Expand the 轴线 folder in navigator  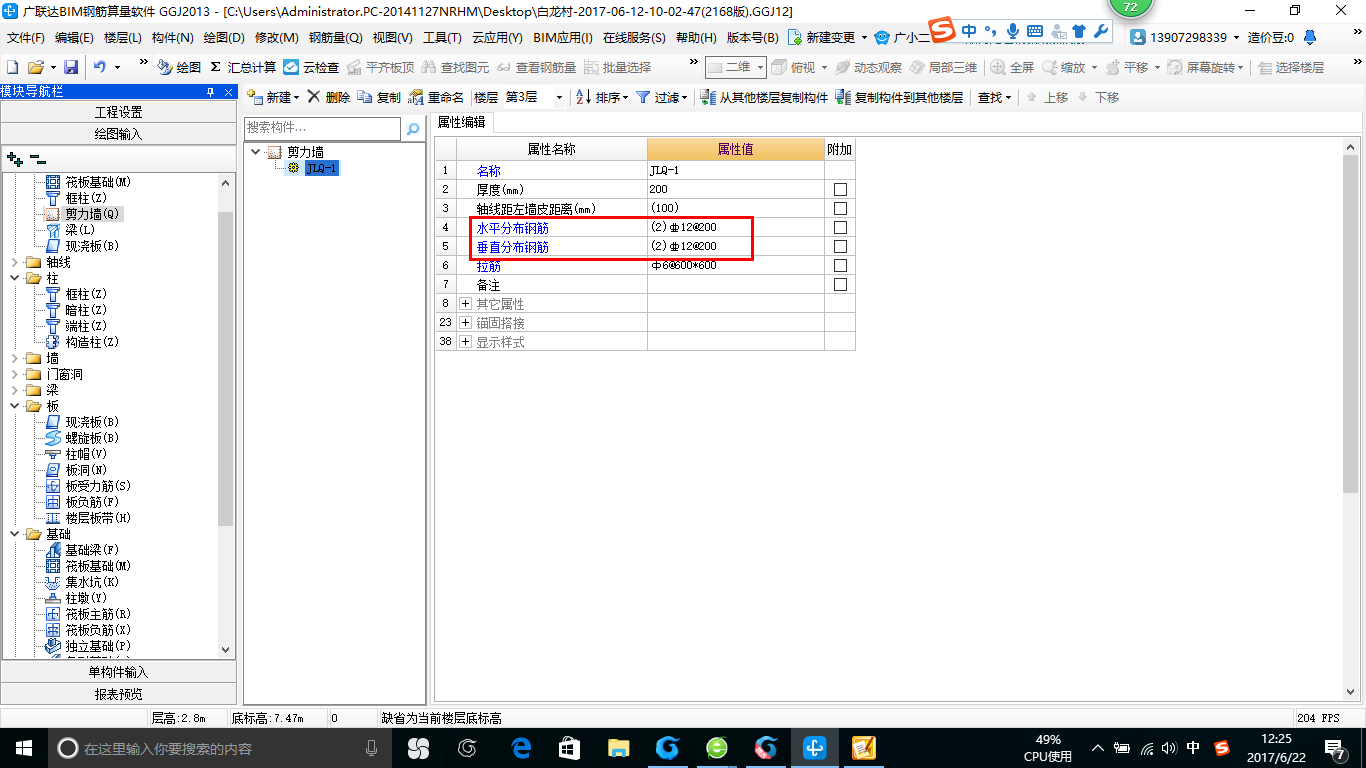click(x=15, y=262)
